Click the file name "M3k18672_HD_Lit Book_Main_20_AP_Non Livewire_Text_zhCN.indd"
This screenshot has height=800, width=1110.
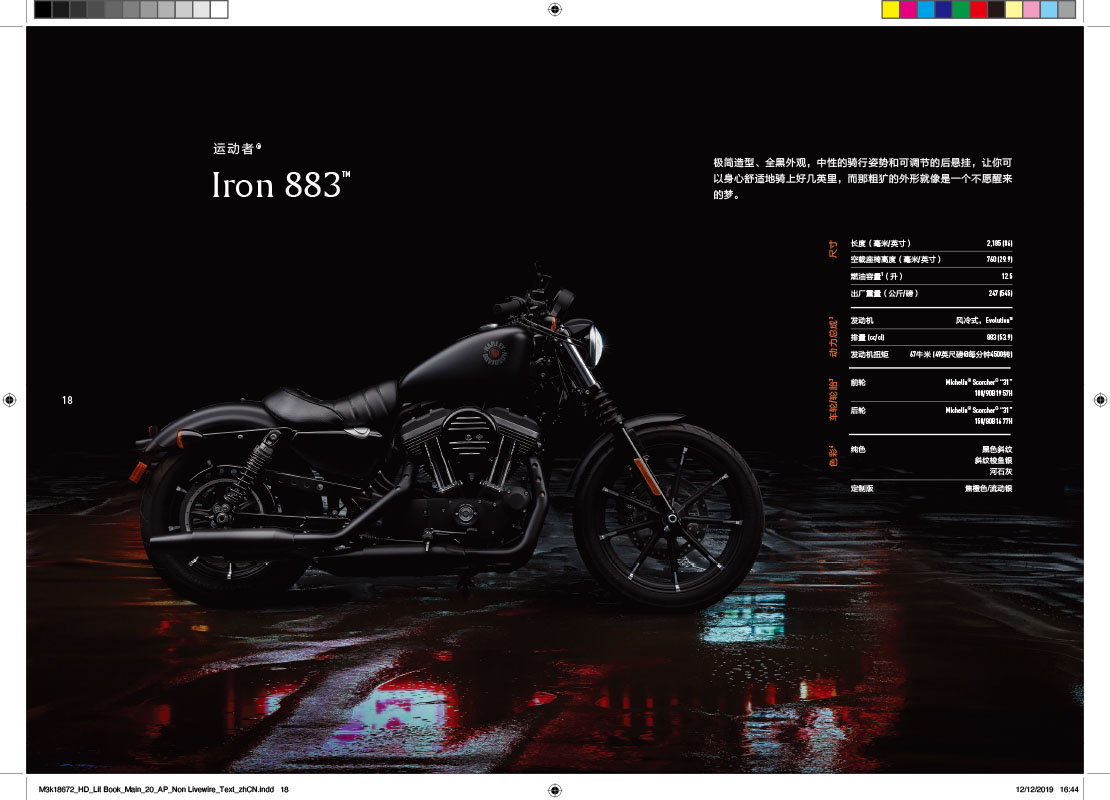[x=156, y=789]
